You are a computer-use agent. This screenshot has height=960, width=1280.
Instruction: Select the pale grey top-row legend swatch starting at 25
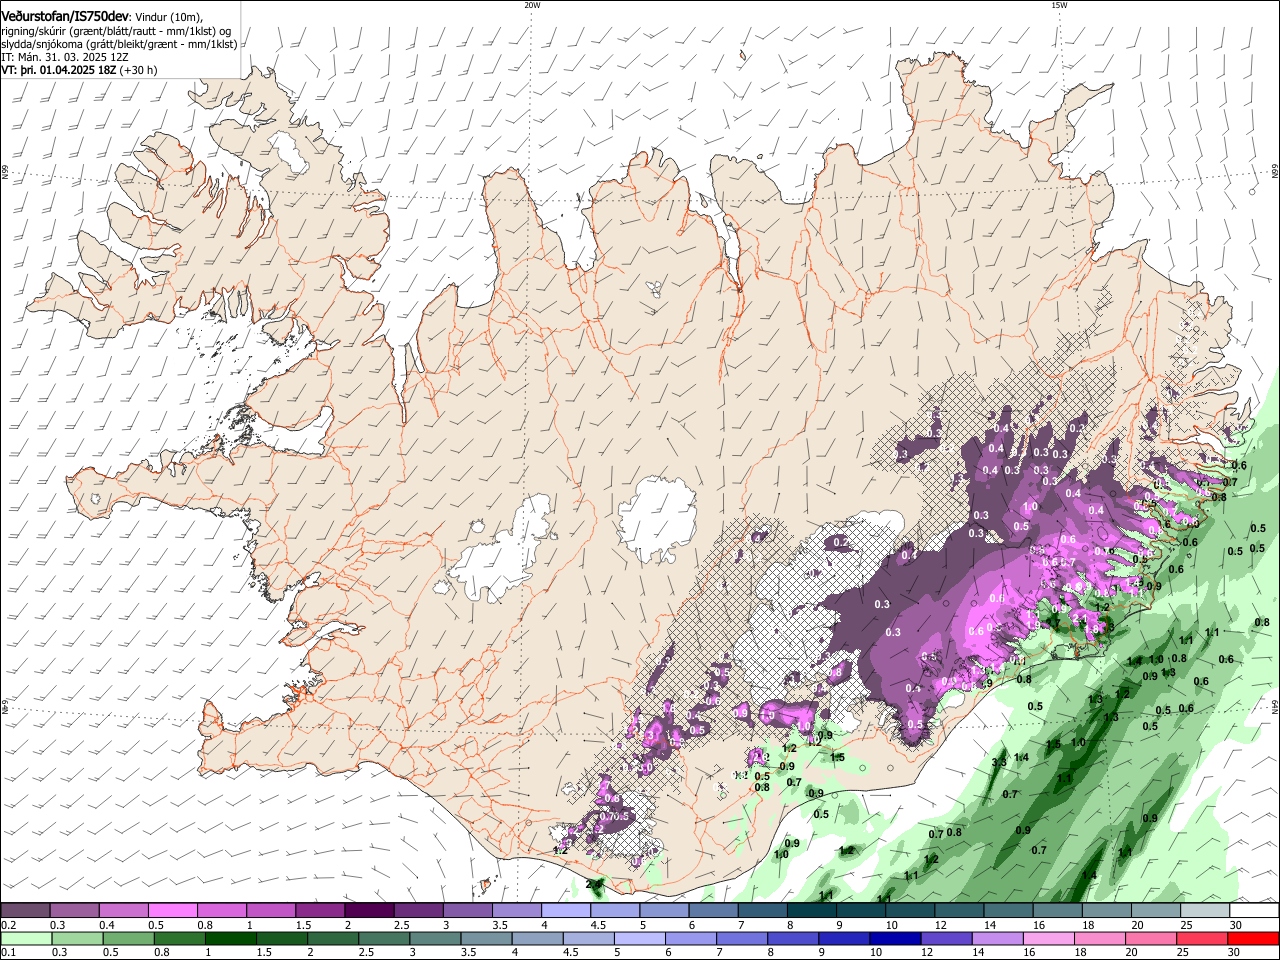click(1204, 911)
